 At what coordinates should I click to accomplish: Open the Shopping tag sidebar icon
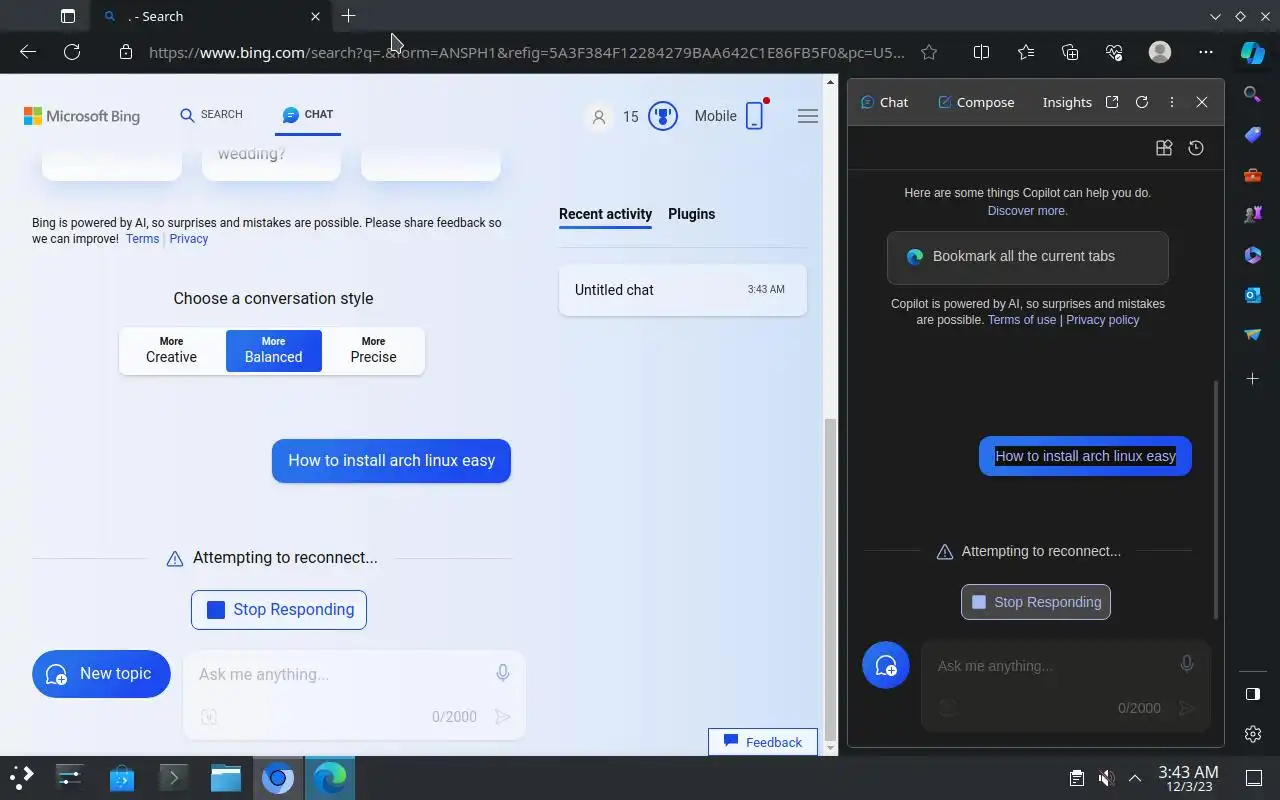(1252, 135)
